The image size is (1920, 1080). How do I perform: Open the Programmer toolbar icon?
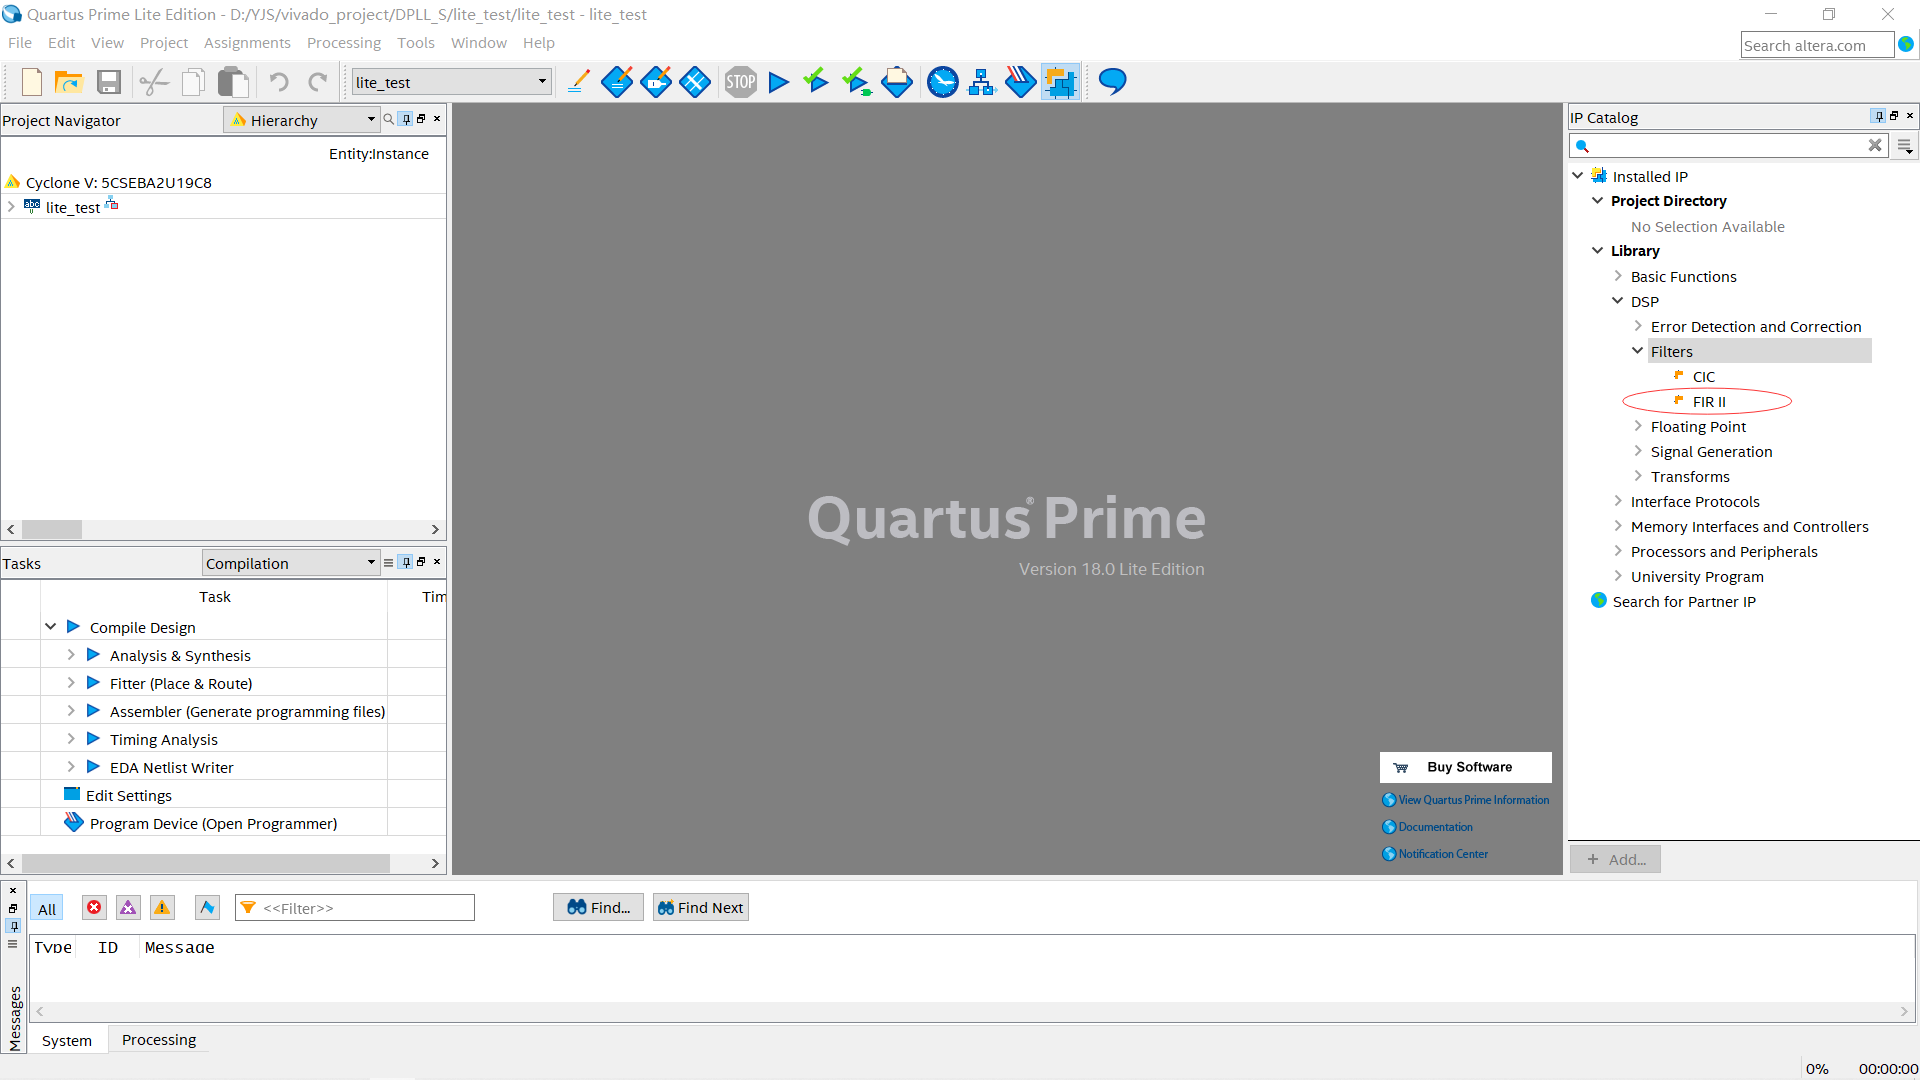(1021, 82)
